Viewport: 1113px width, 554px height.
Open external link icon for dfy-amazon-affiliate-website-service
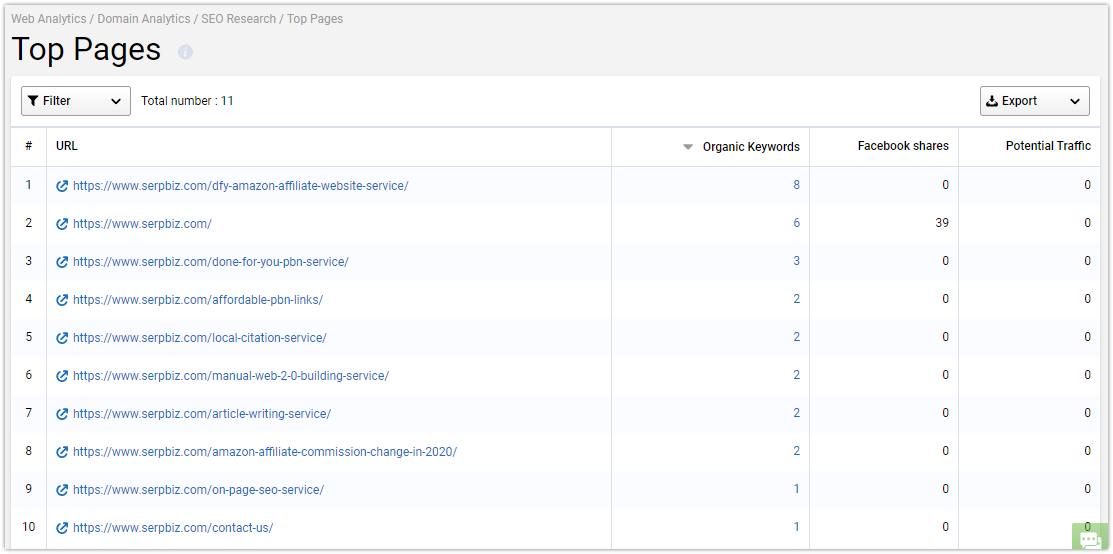62,186
